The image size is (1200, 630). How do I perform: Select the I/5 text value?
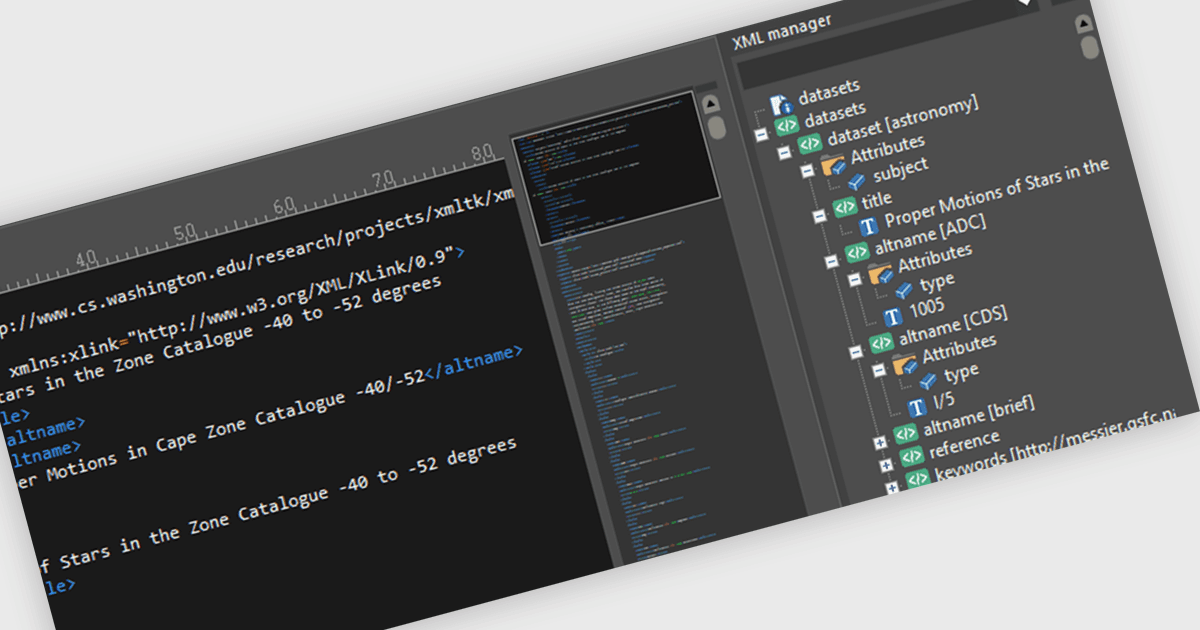943,401
